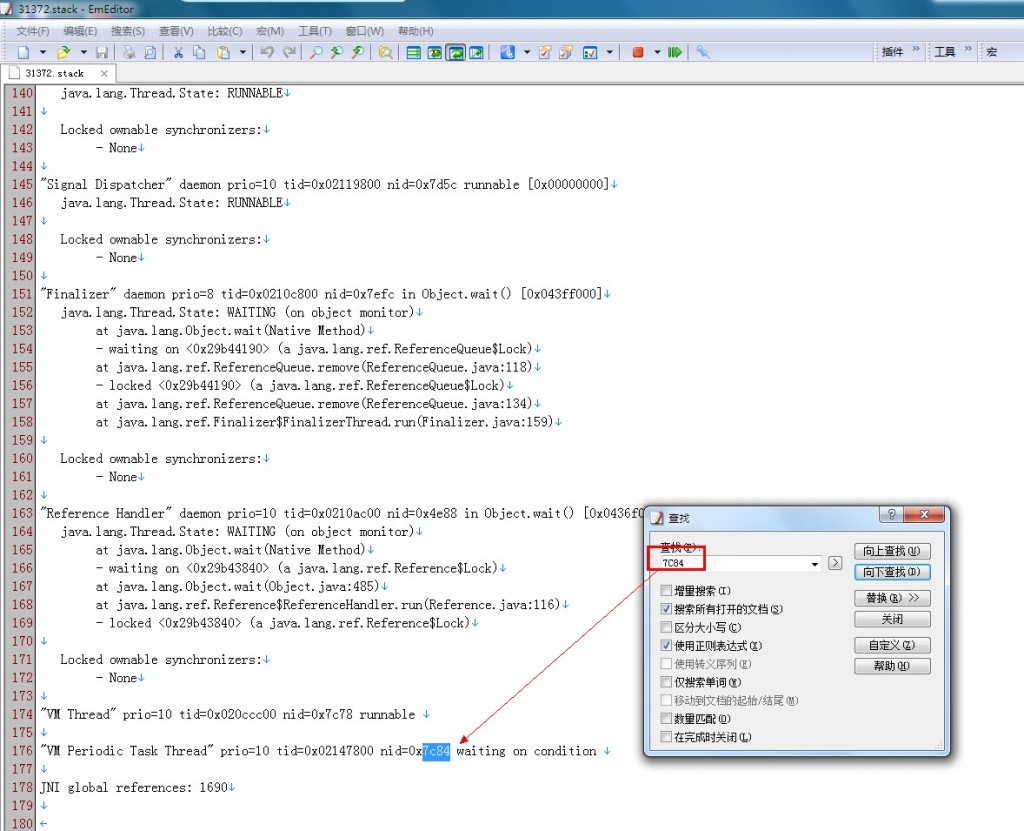
Task: Toggle 使用正则表达式 checkbox
Action: 666,645
